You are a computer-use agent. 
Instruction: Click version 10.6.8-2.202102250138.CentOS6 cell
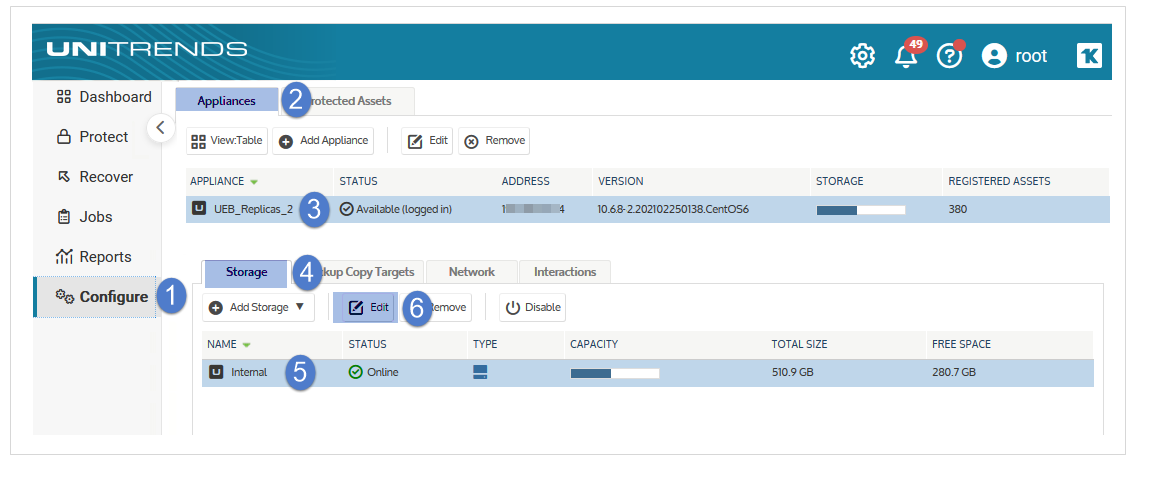(x=673, y=209)
